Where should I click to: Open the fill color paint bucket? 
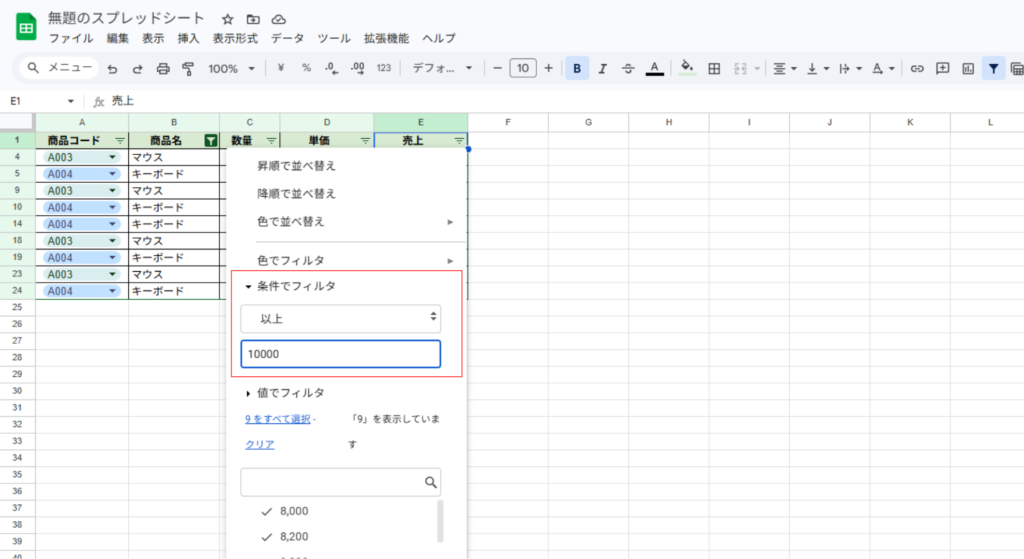(686, 68)
